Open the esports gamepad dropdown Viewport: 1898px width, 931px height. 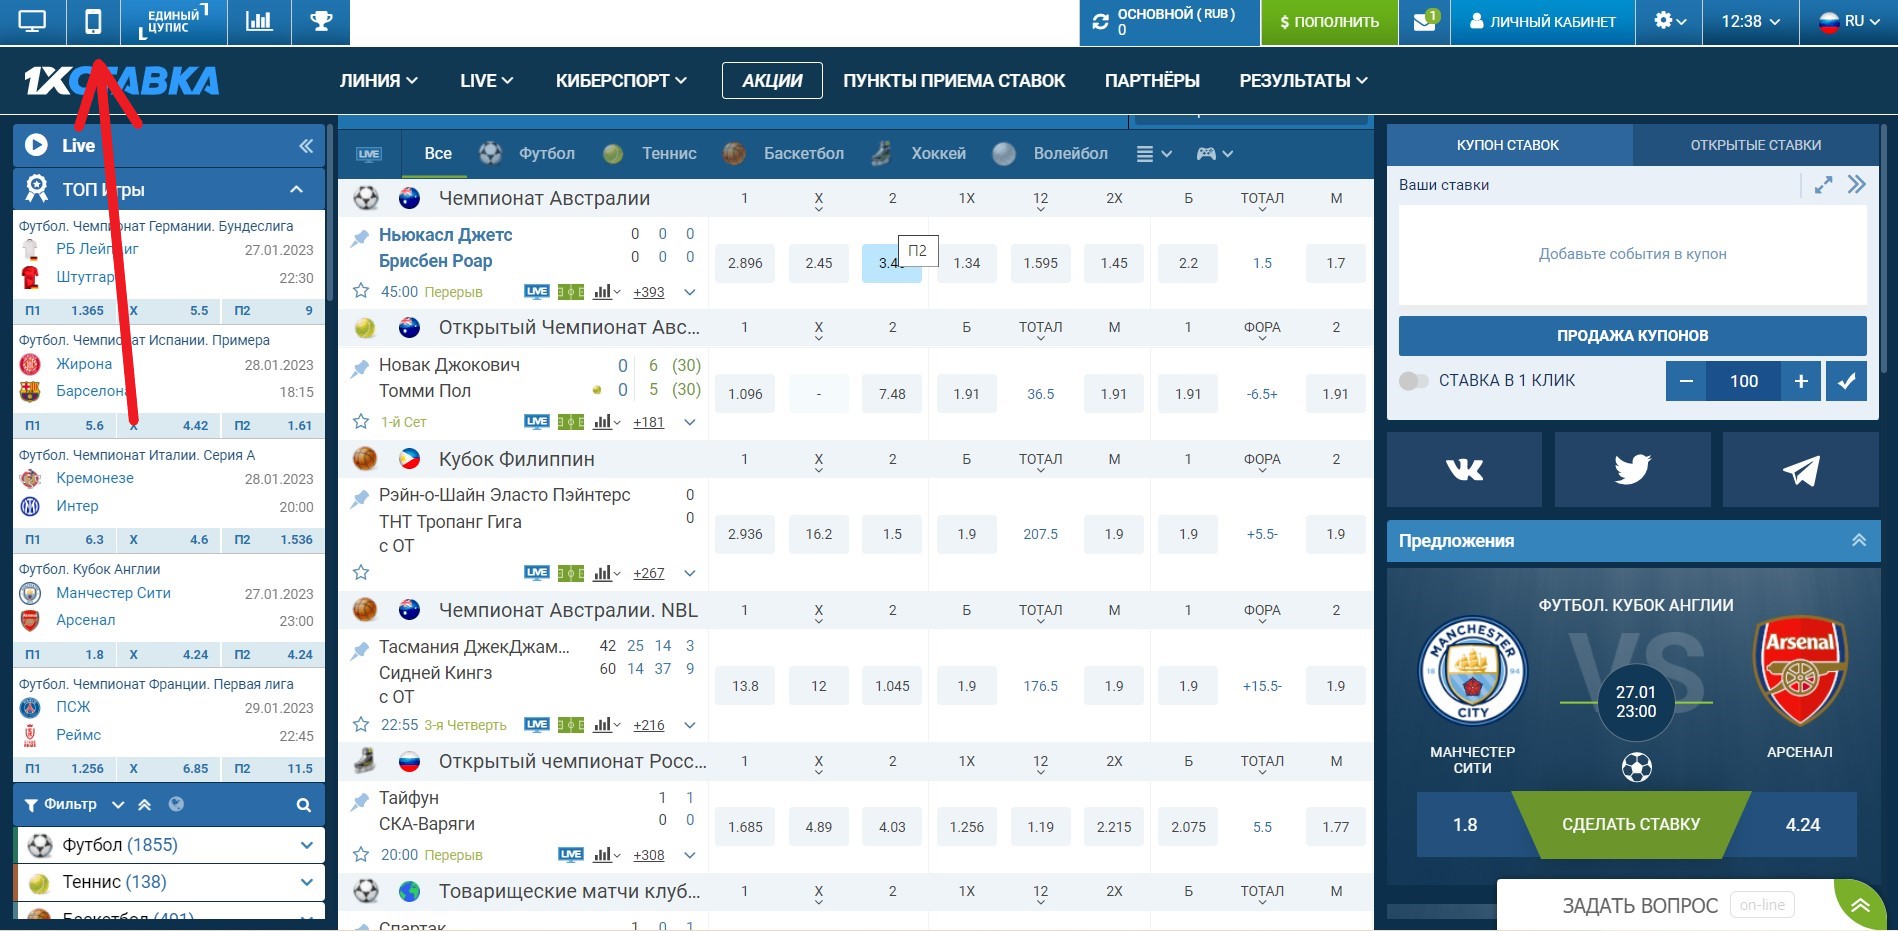[x=1215, y=154]
